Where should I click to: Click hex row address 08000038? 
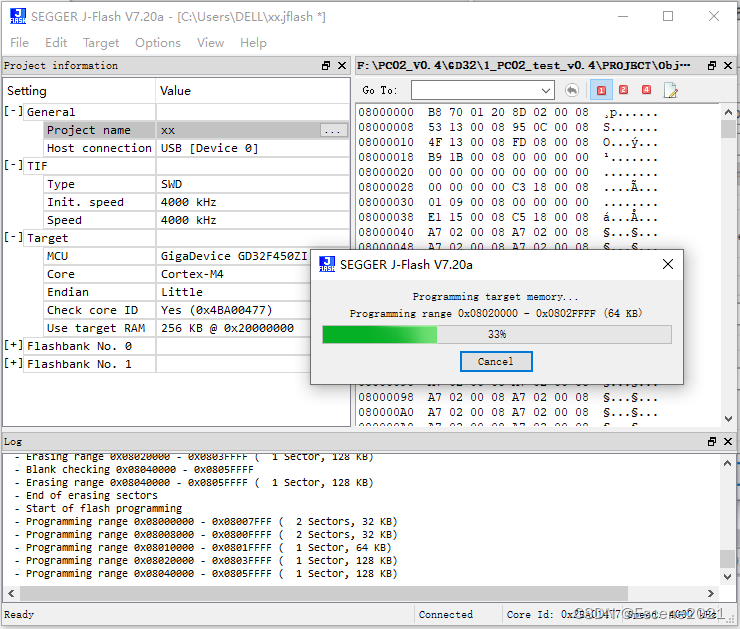[386, 217]
